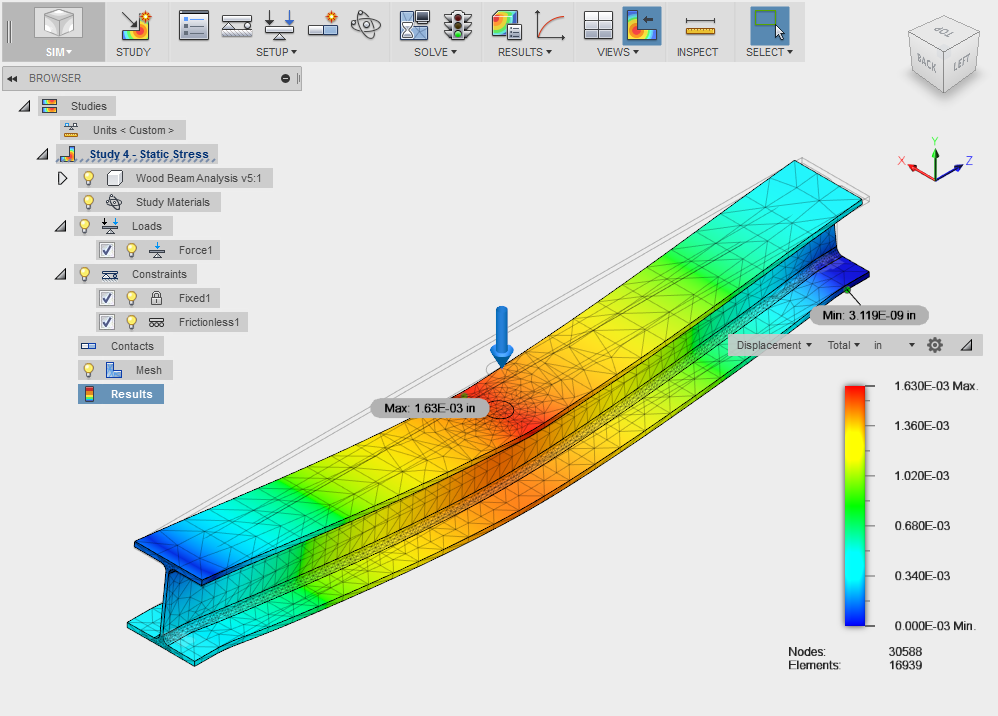Click the displacement color legend bar
Viewport: 998px width, 716px height.
point(855,505)
